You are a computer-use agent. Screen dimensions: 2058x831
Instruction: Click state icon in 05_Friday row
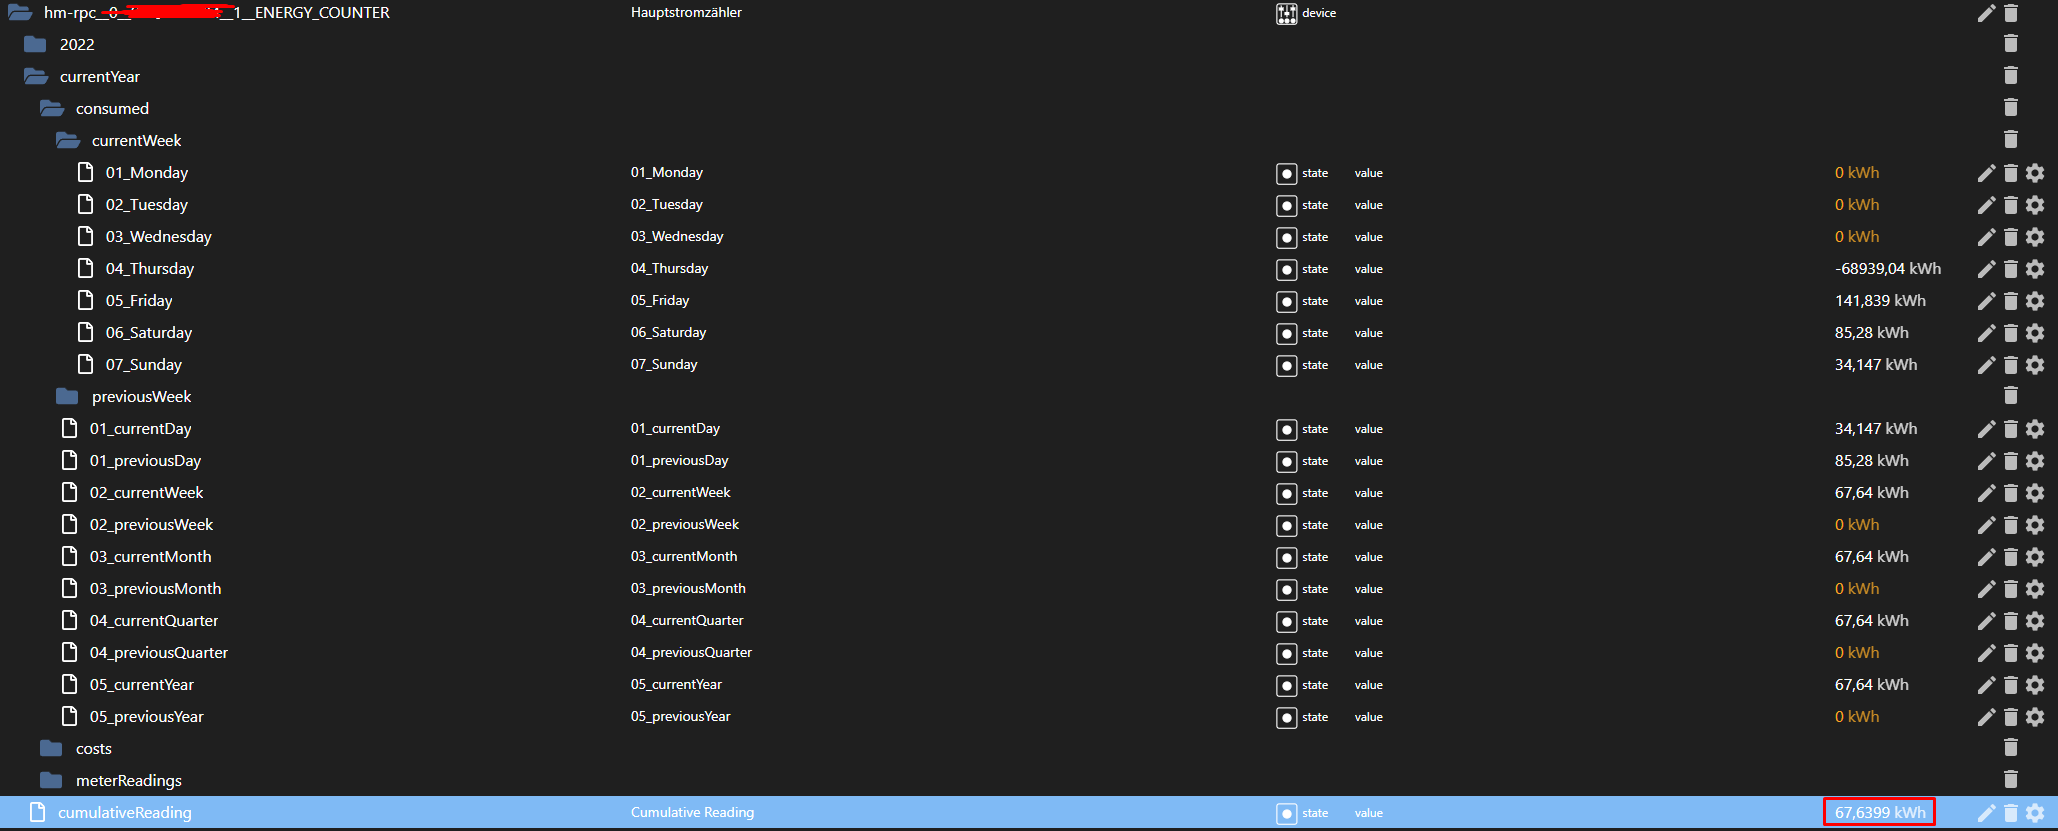[x=1286, y=301]
